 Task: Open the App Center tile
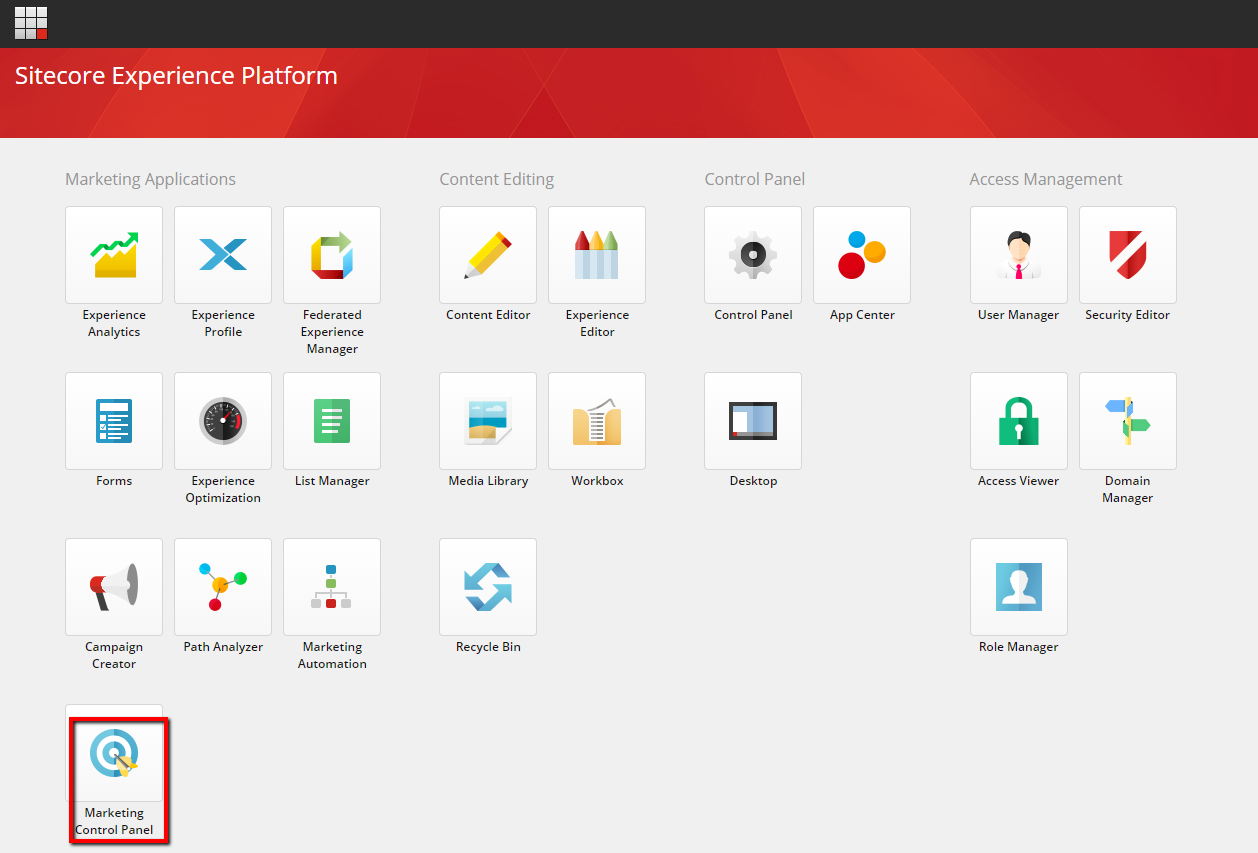[862, 255]
